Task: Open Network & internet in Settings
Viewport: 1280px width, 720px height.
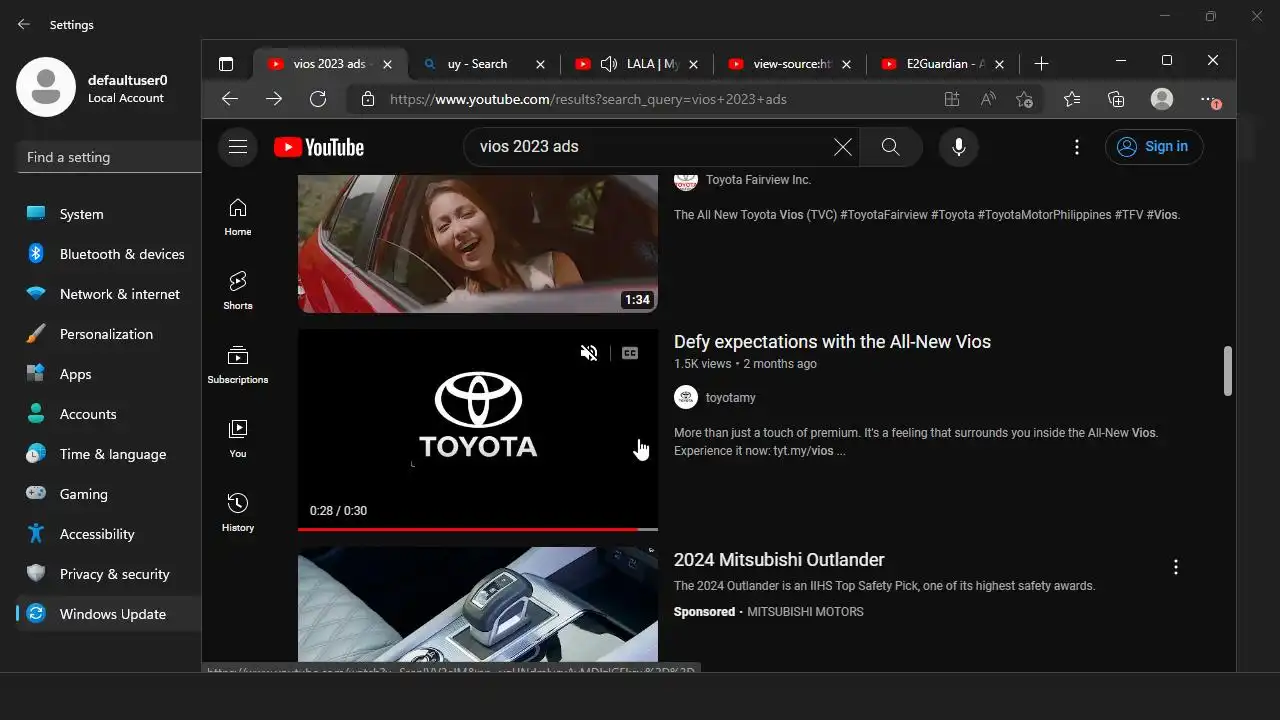Action: tap(109, 294)
